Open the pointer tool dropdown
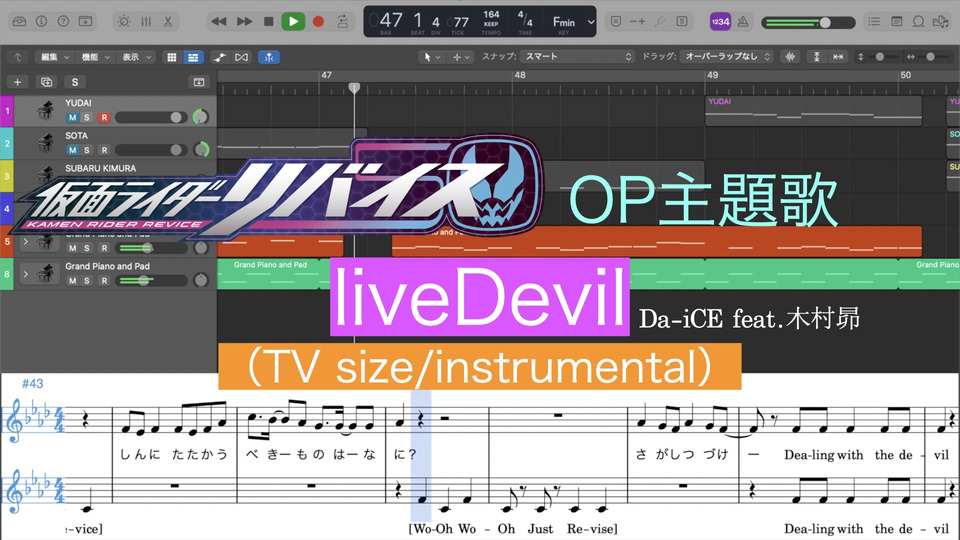 pyautogui.click(x=432, y=57)
